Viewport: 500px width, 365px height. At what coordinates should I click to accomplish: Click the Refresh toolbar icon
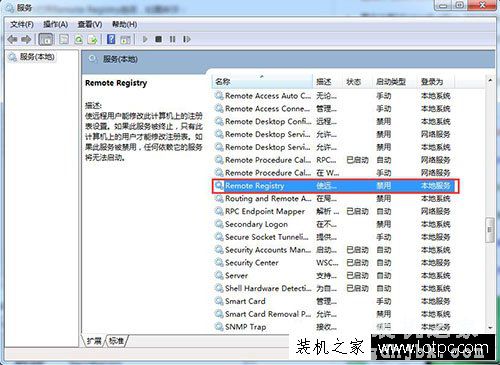[x=79, y=40]
